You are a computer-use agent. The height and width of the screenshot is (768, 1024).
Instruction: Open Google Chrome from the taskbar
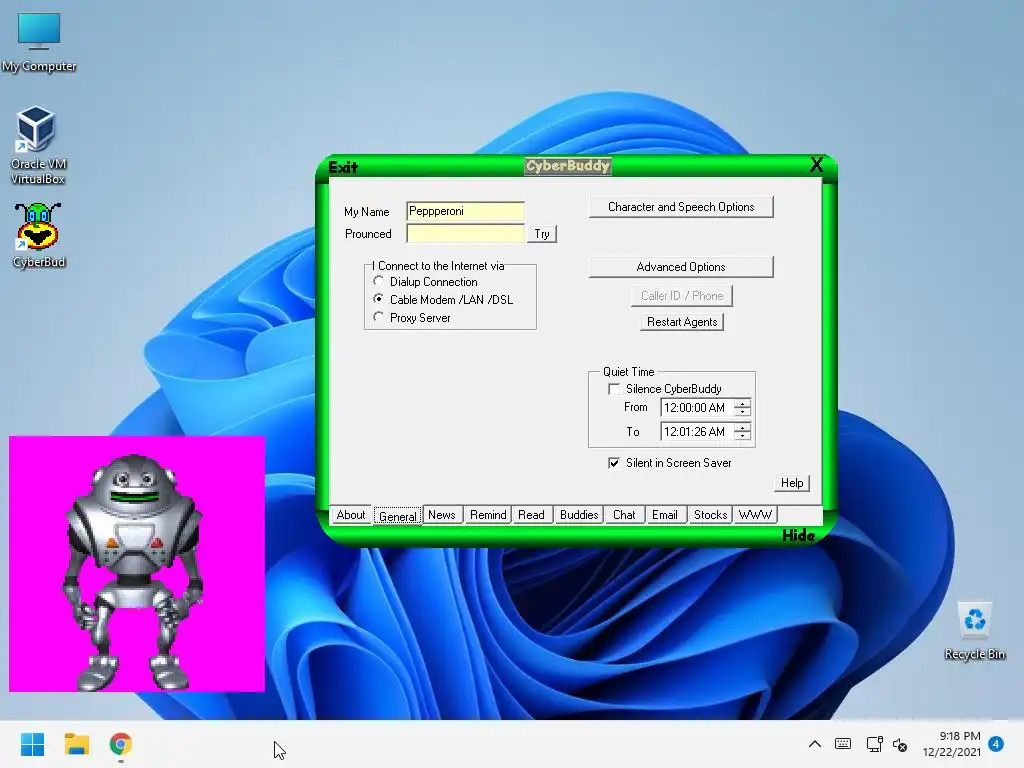pyautogui.click(x=121, y=744)
